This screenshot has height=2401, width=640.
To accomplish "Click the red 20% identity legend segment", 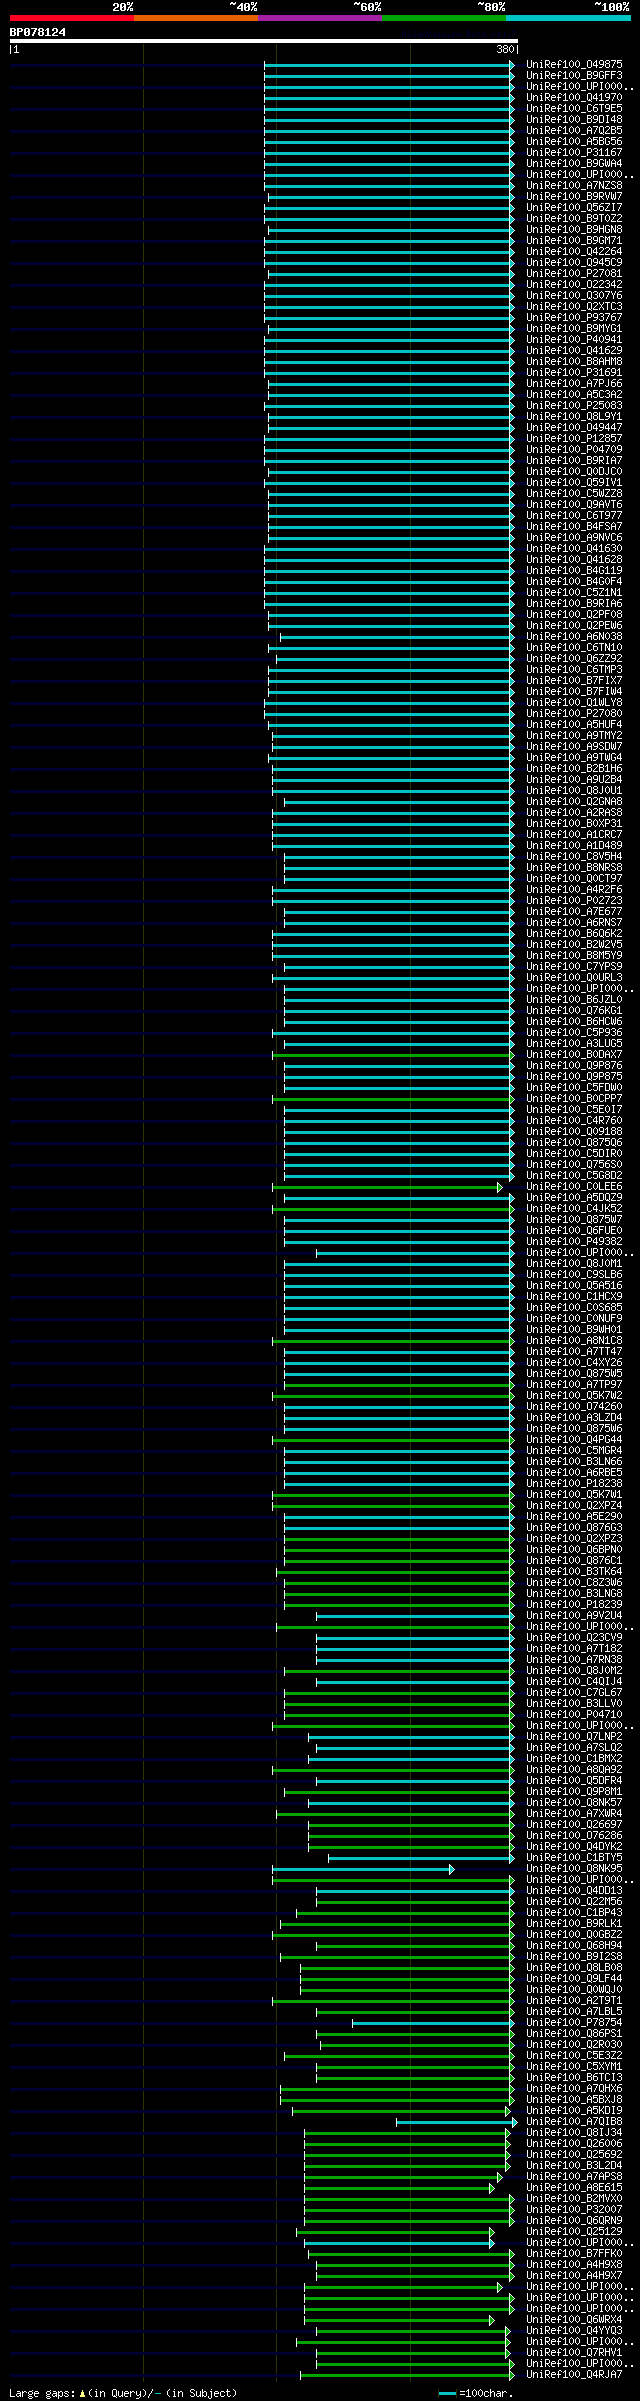I will pyautogui.click(x=72, y=18).
